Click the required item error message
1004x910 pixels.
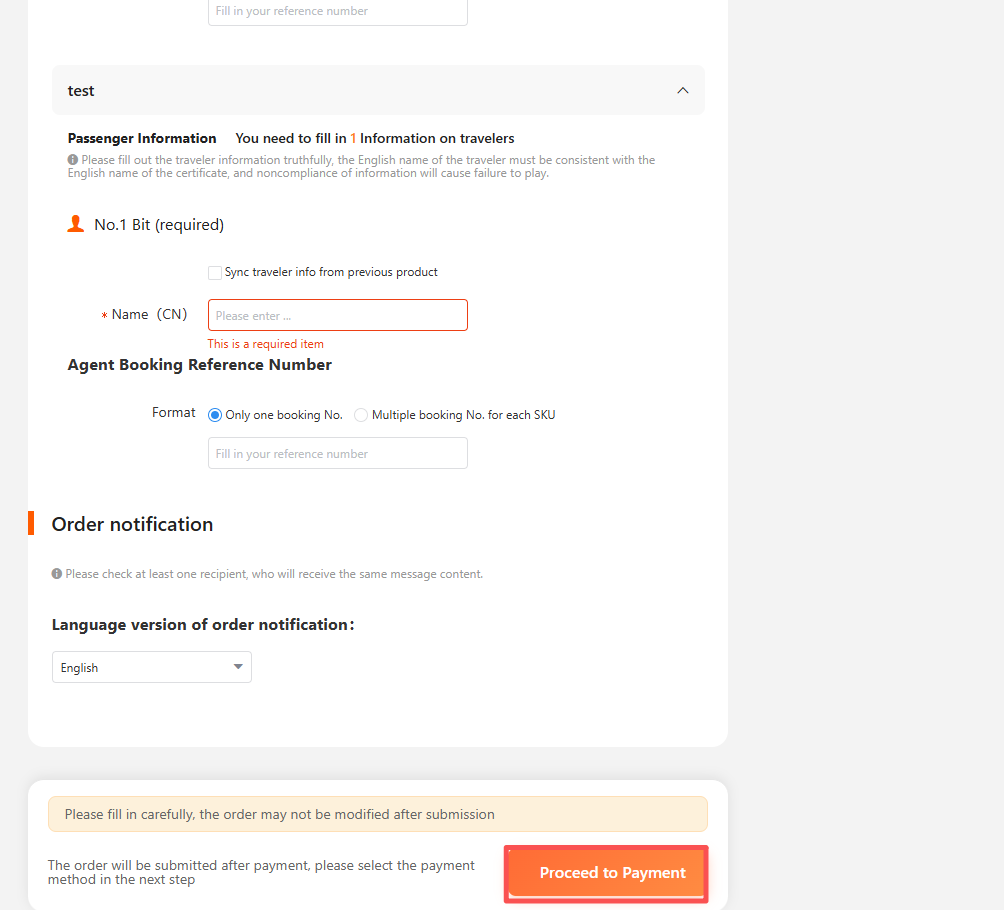266,344
